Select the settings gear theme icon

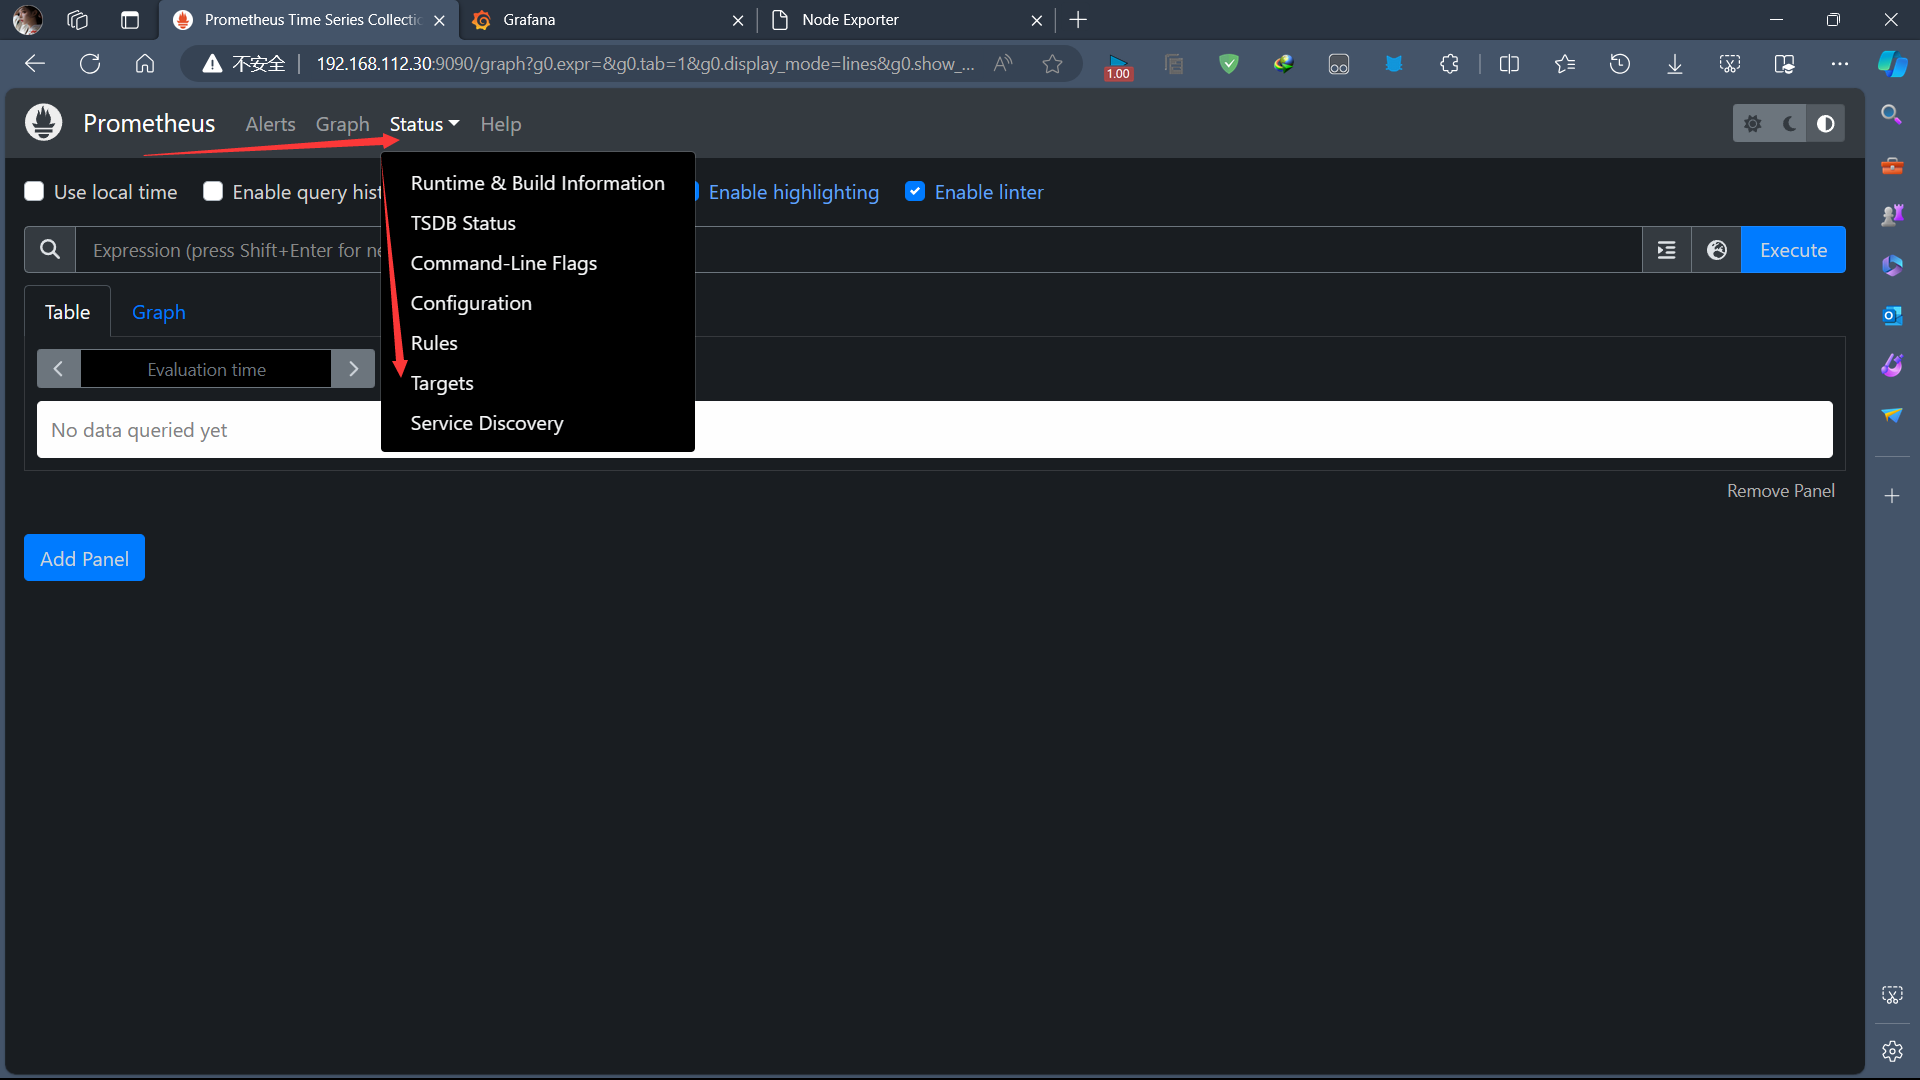(x=1752, y=123)
